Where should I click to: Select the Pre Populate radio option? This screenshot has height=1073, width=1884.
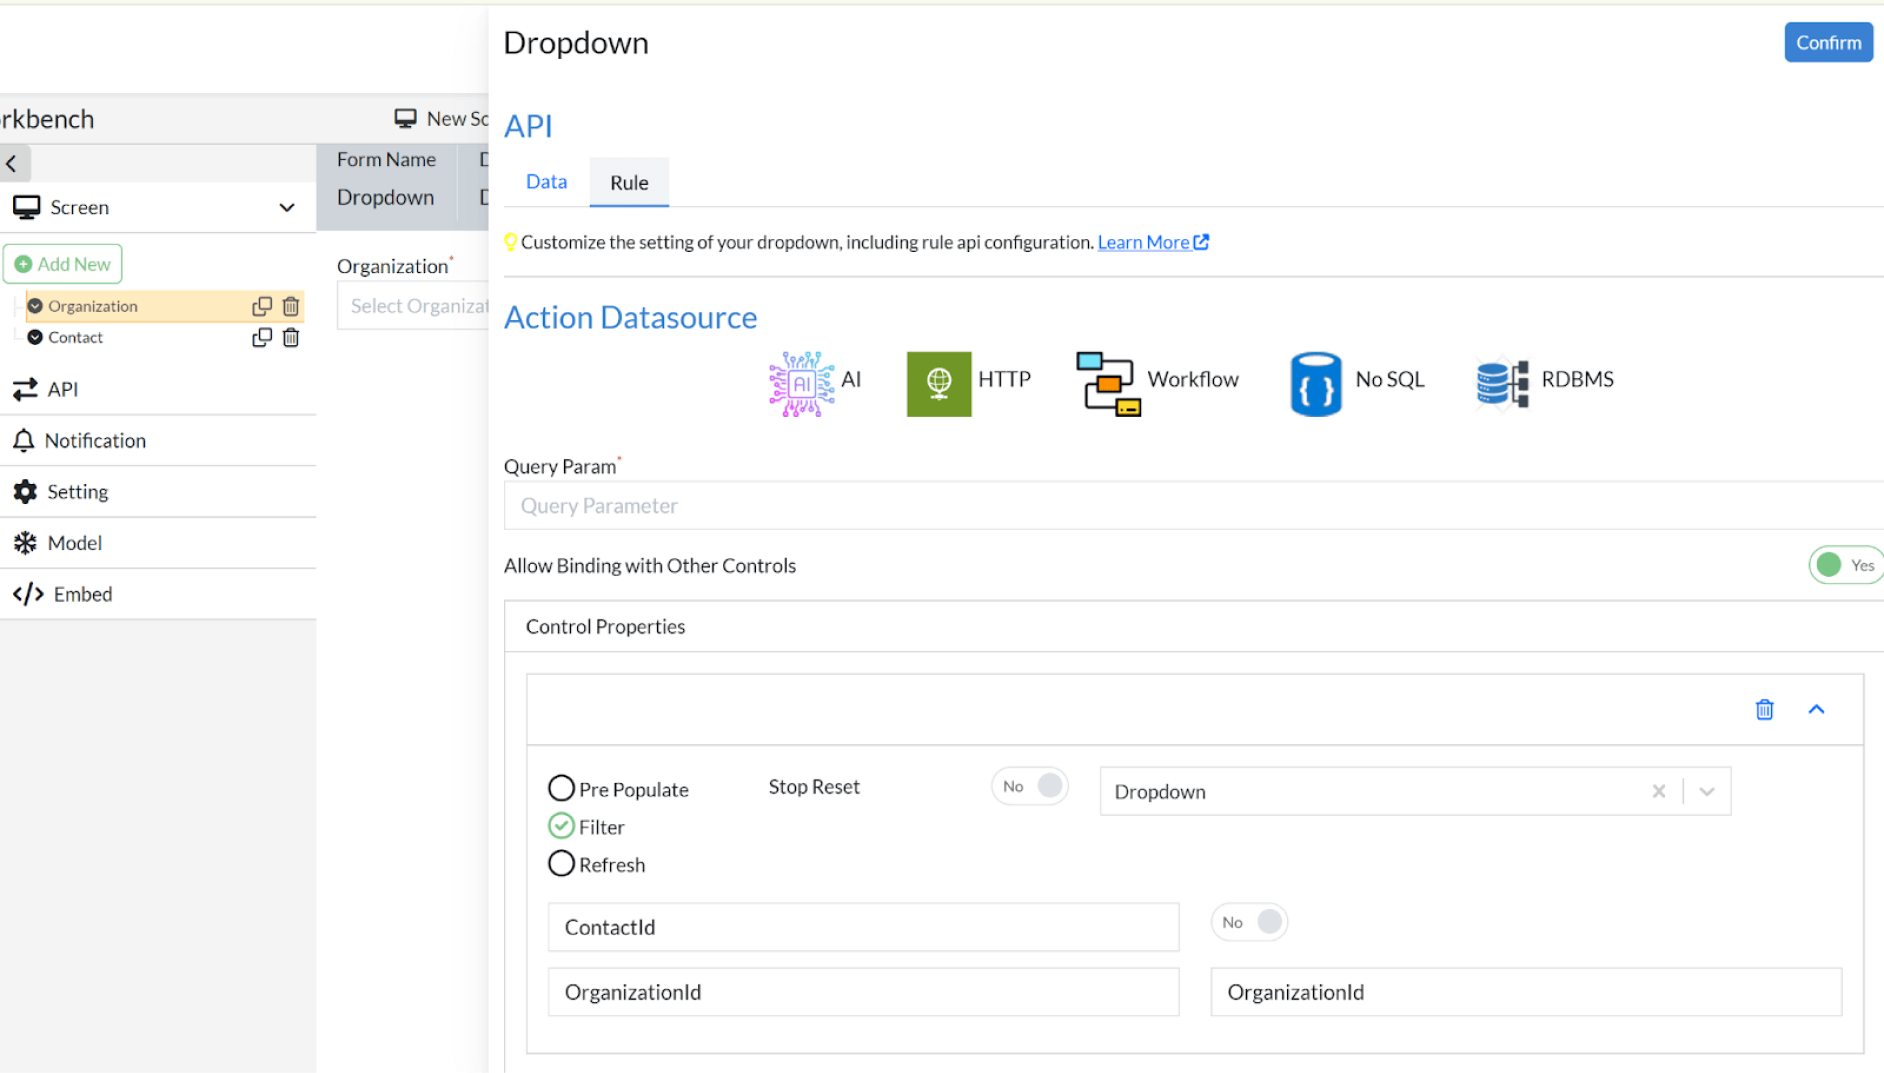561,788
